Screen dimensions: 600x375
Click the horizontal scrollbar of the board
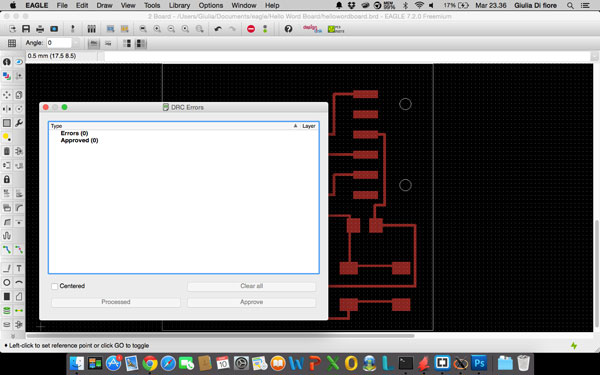coord(220,336)
